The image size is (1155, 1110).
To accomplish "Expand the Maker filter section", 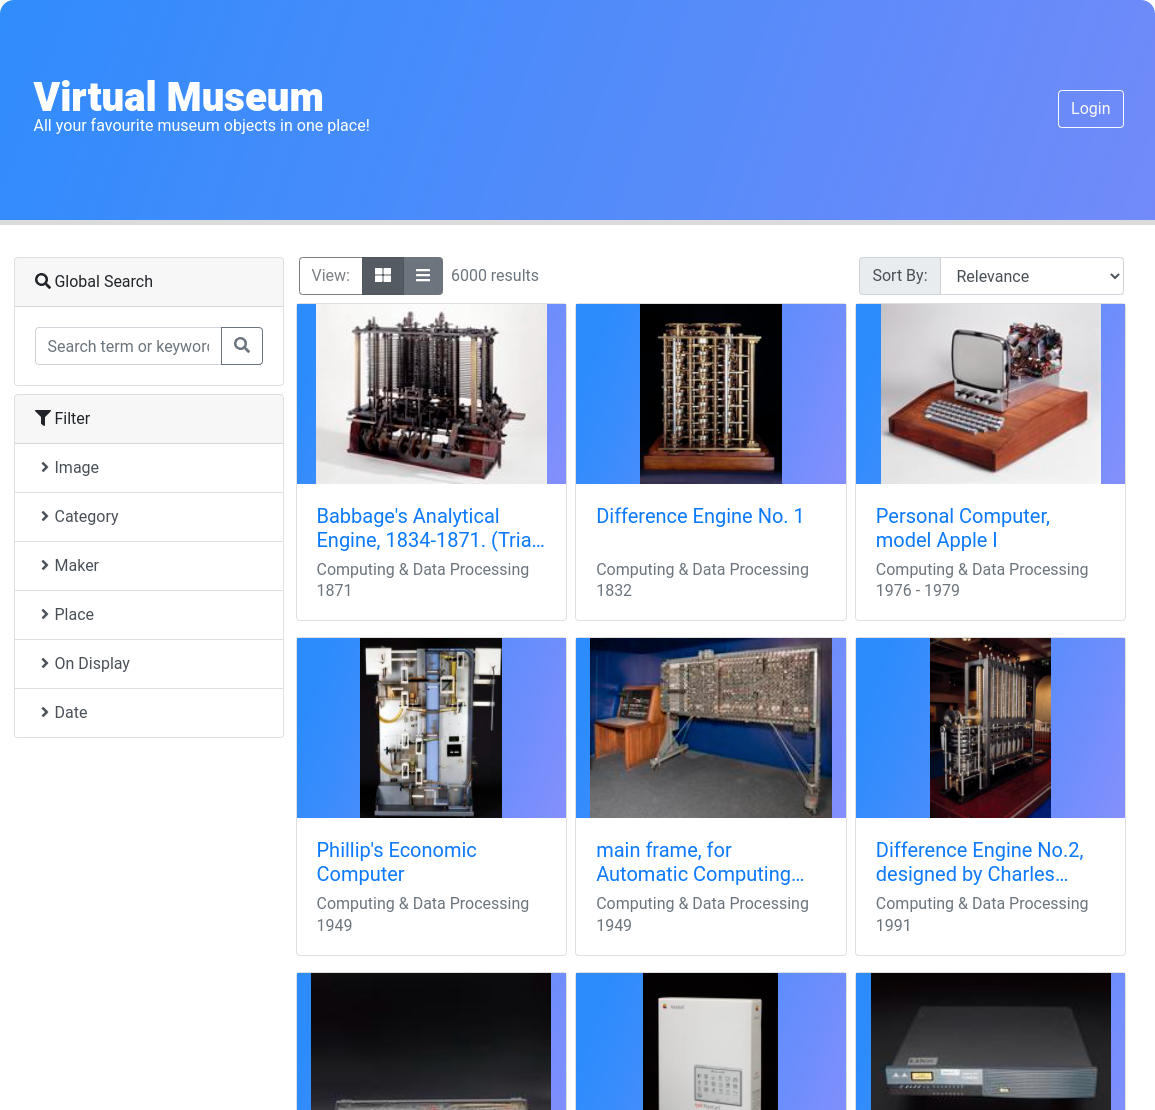I will pyautogui.click(x=77, y=565).
